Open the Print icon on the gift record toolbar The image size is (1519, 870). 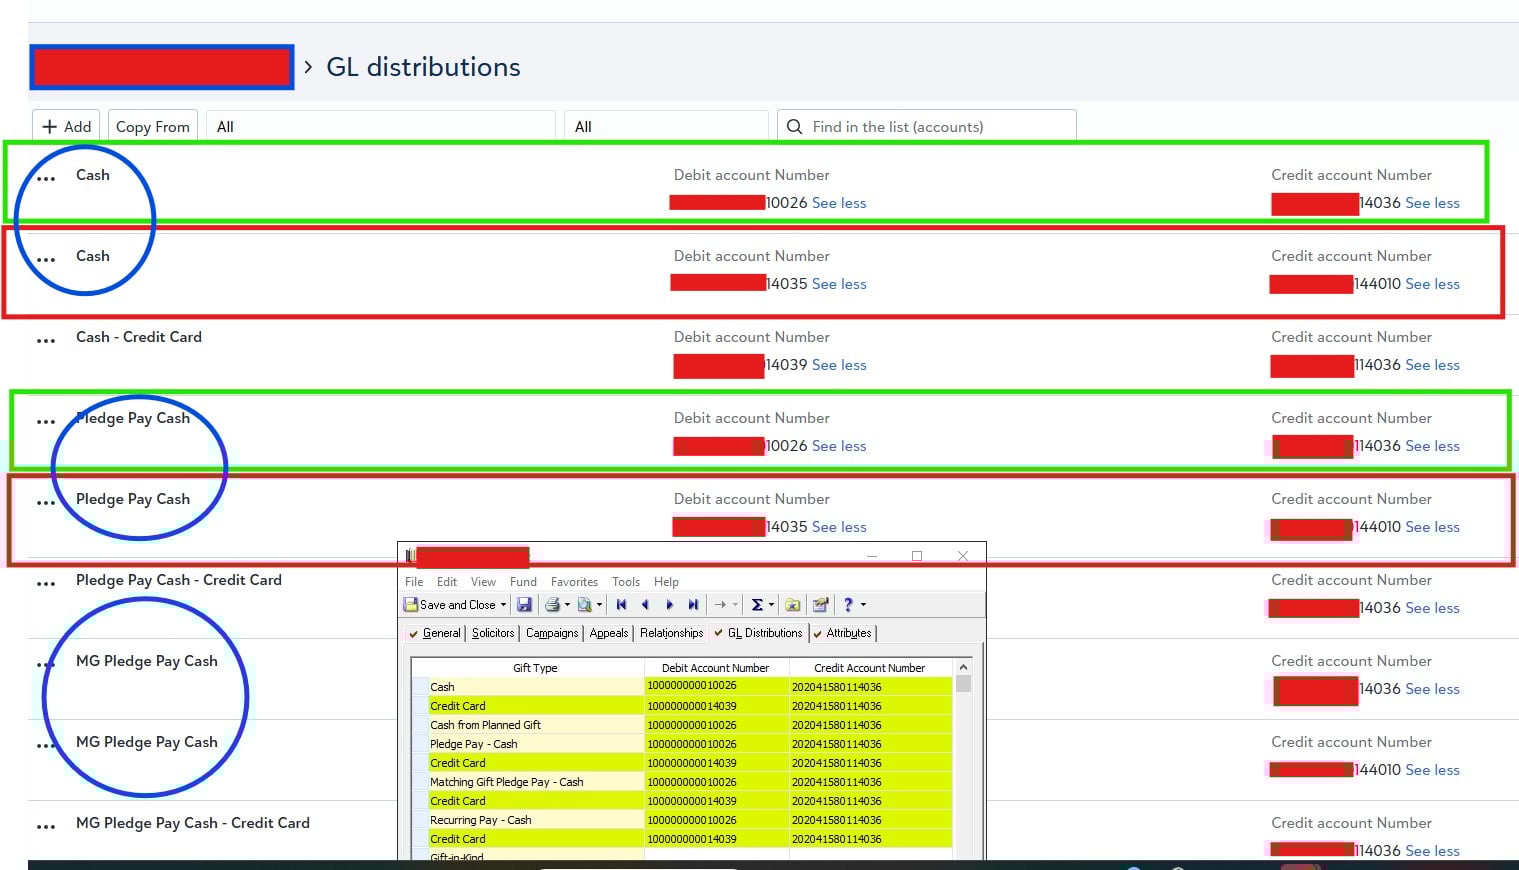551,605
